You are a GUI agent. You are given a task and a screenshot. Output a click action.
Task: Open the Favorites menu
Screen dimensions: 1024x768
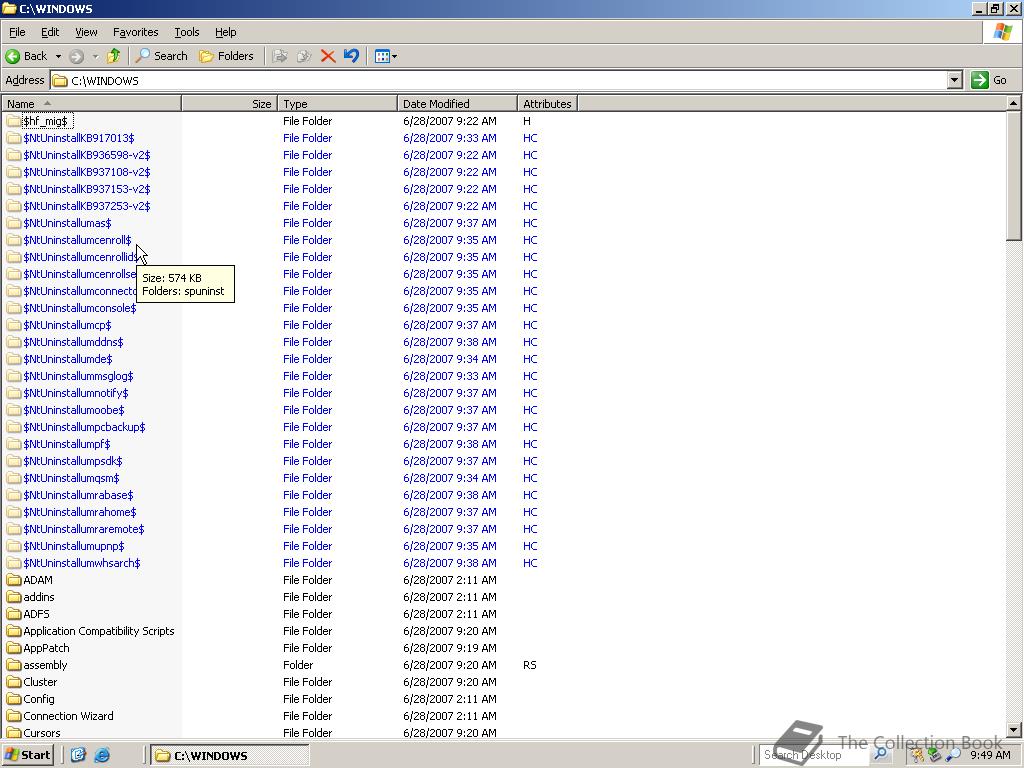(x=135, y=32)
